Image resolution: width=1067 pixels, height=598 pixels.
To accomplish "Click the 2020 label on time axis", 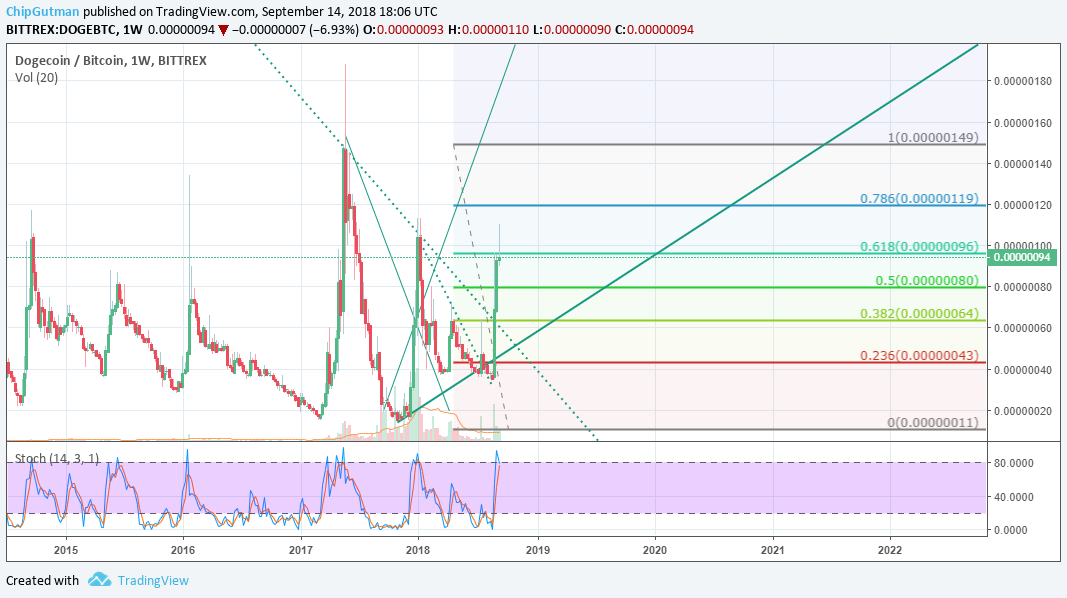I will (655, 550).
